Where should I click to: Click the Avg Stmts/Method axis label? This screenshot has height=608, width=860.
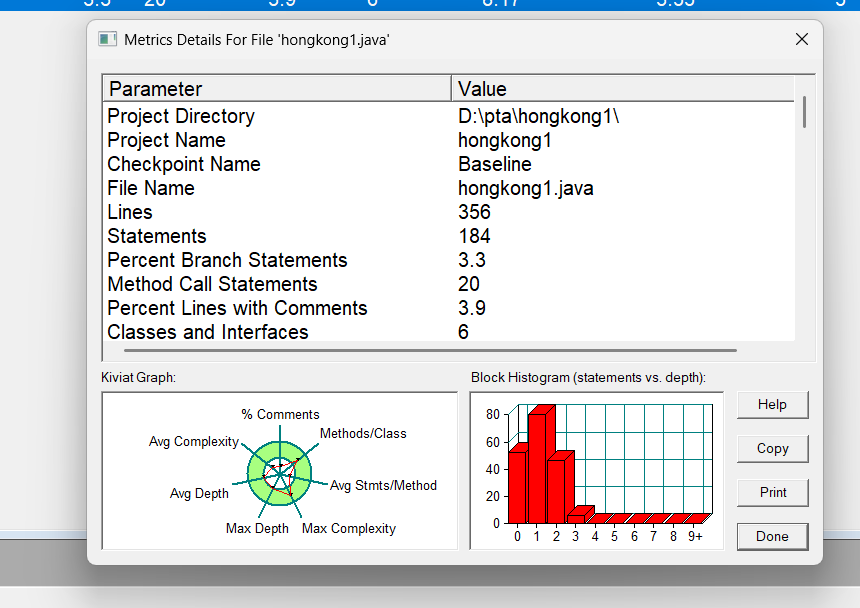click(383, 486)
